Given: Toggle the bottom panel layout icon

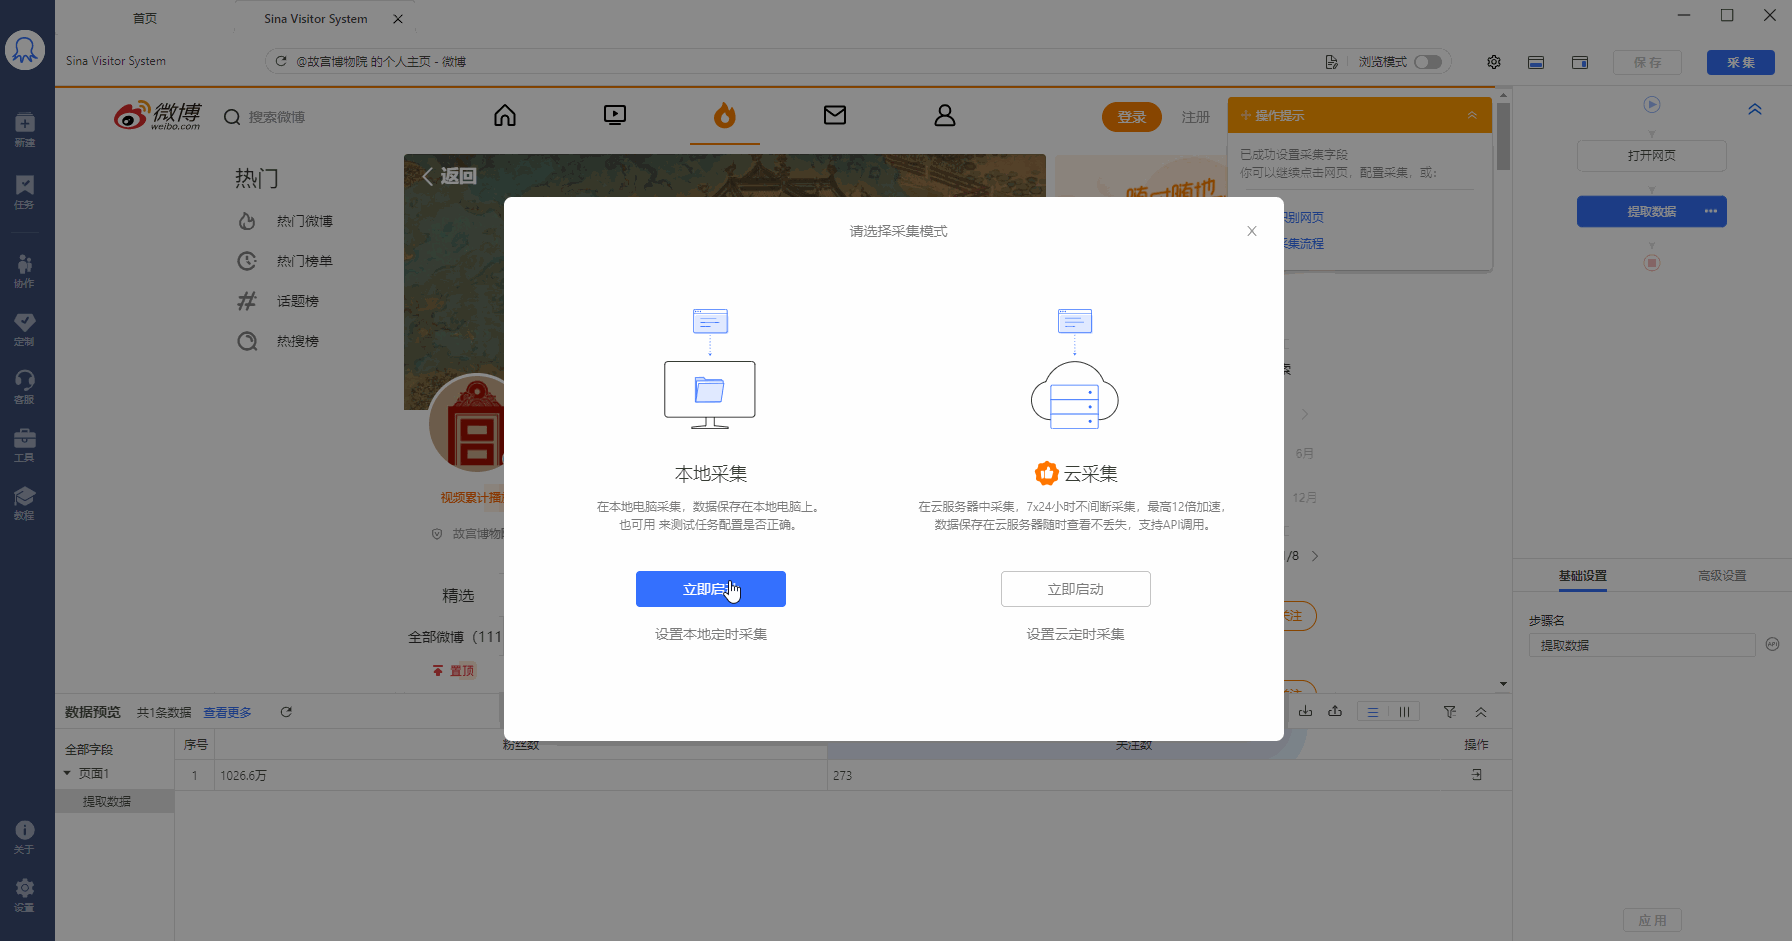Looking at the screenshot, I should 1536,62.
